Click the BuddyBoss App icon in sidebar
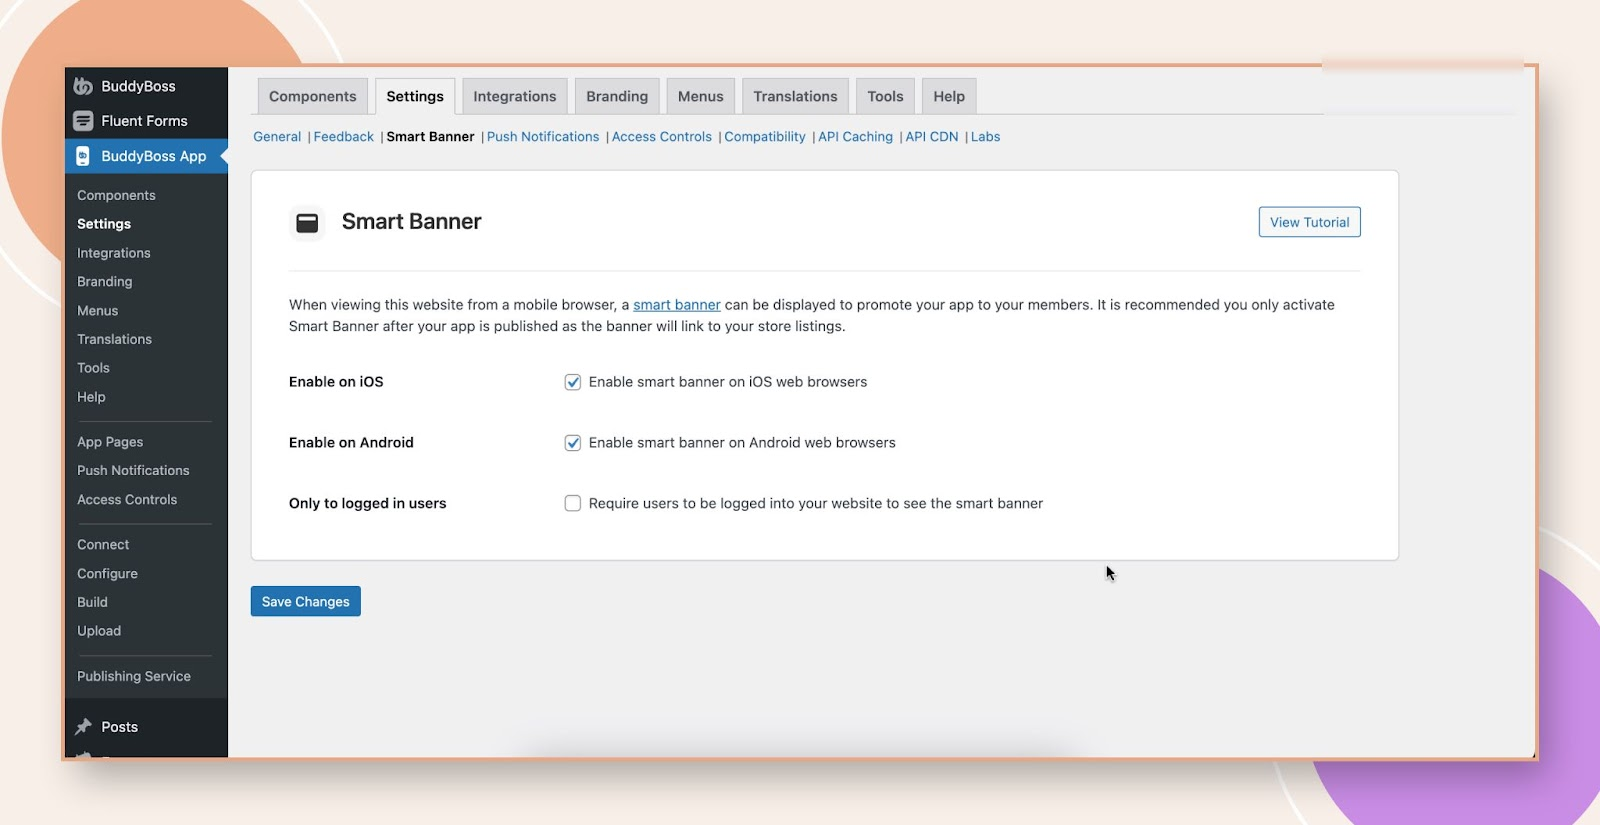The width and height of the screenshot is (1600, 825). (83, 156)
